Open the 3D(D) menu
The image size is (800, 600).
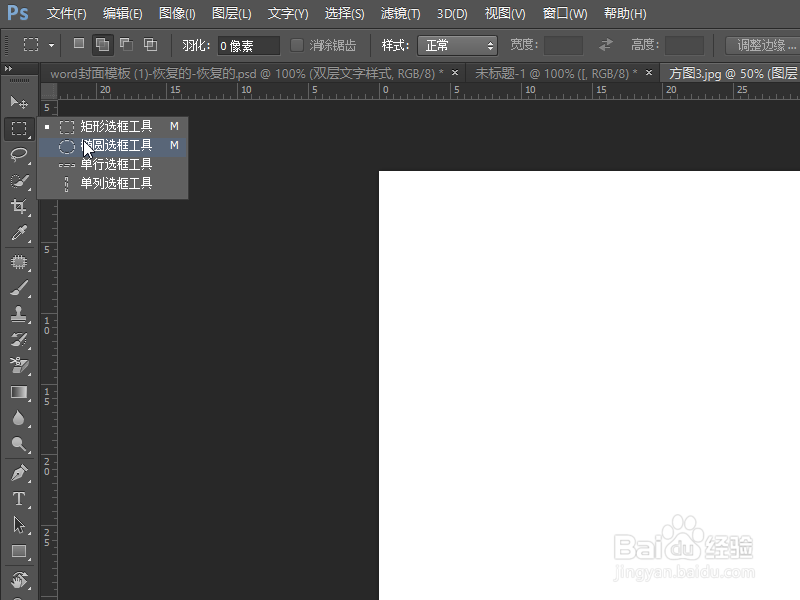pos(452,14)
